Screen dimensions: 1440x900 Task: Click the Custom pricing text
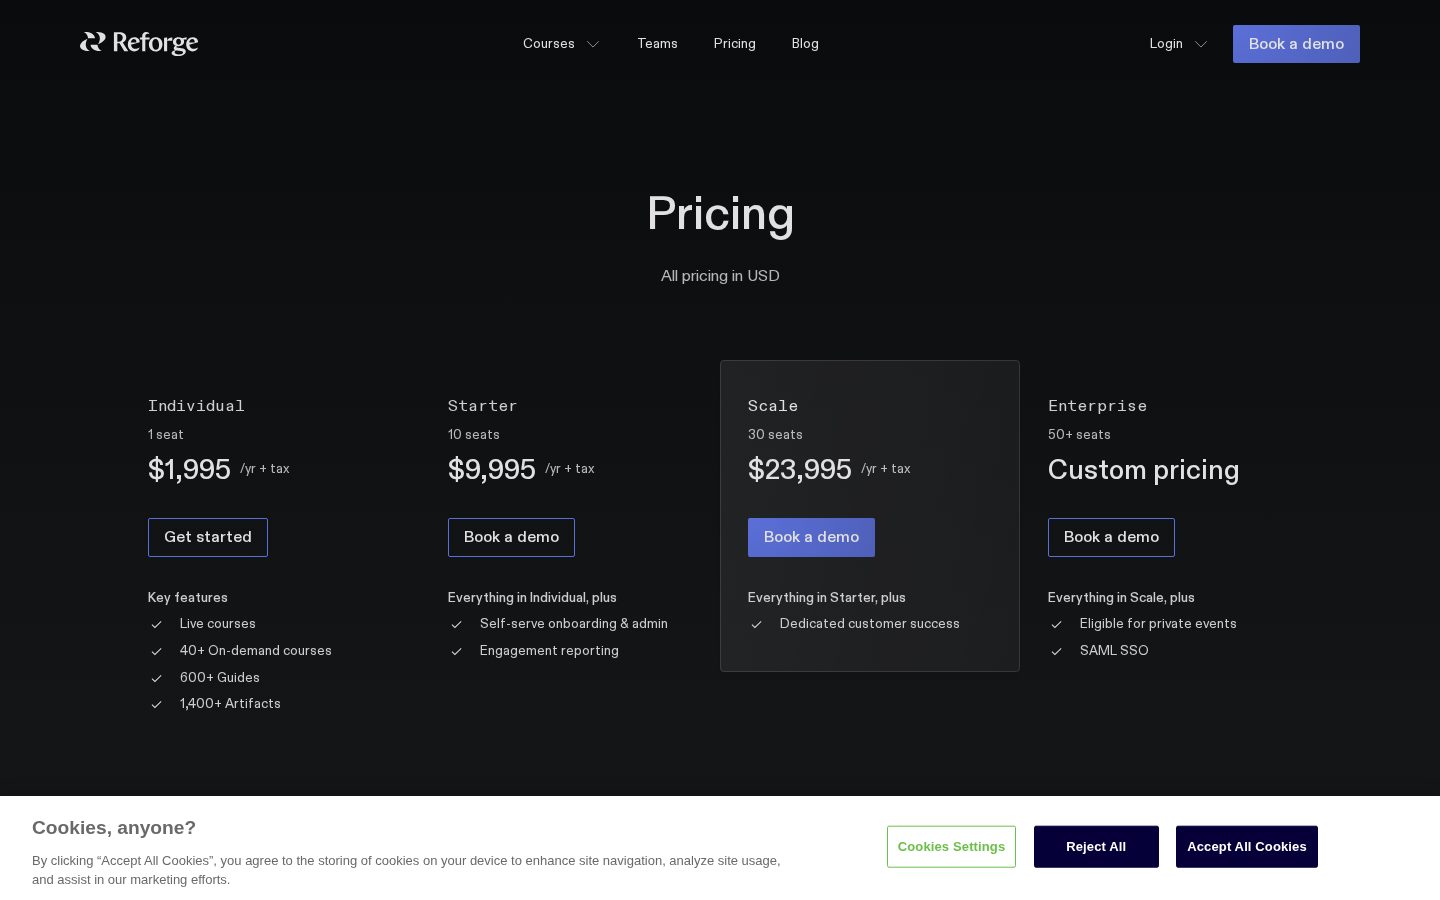[1143, 470]
